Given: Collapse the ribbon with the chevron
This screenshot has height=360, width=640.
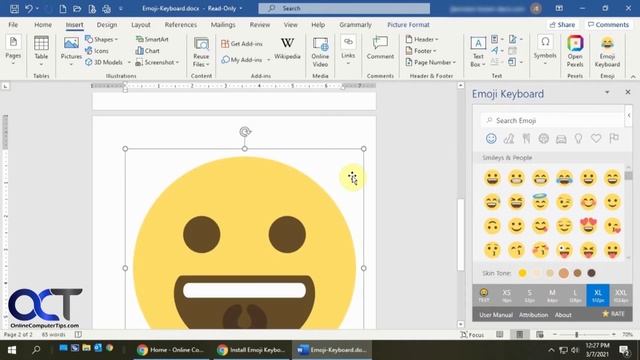Looking at the screenshot, I should [633, 76].
